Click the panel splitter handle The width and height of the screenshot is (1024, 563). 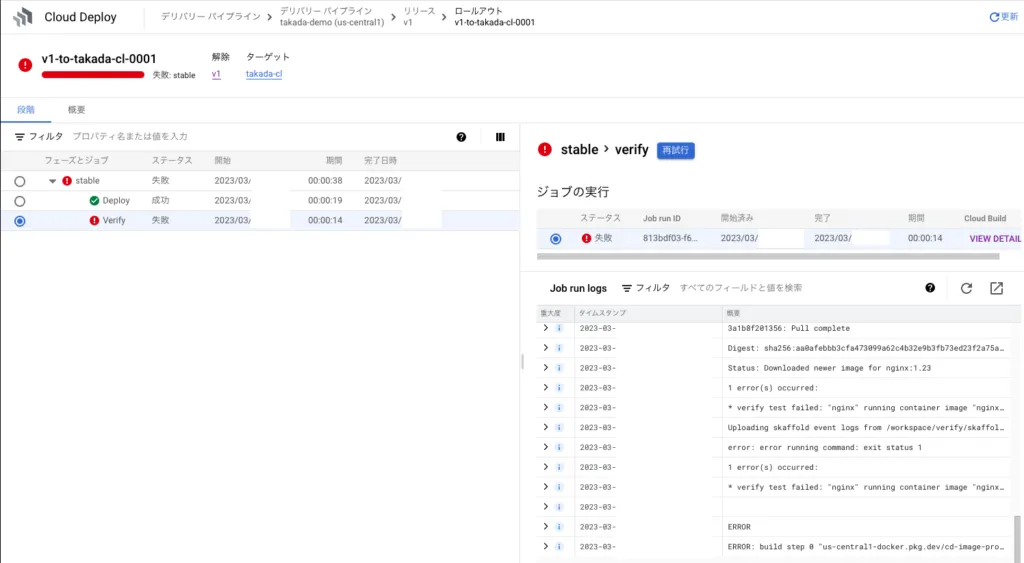pos(522,361)
